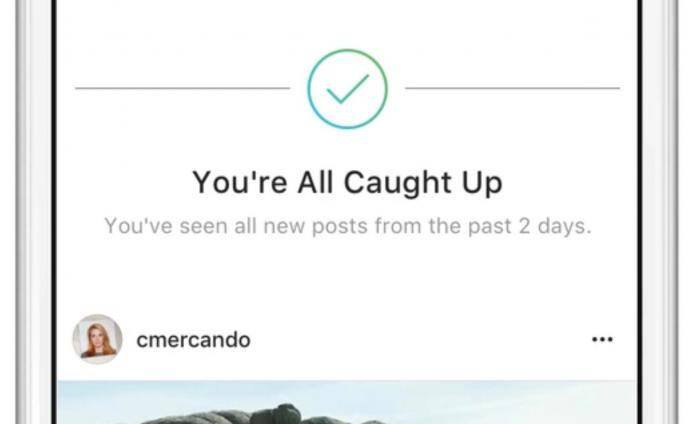Tap the header row of cmercando's post

tap(347, 340)
